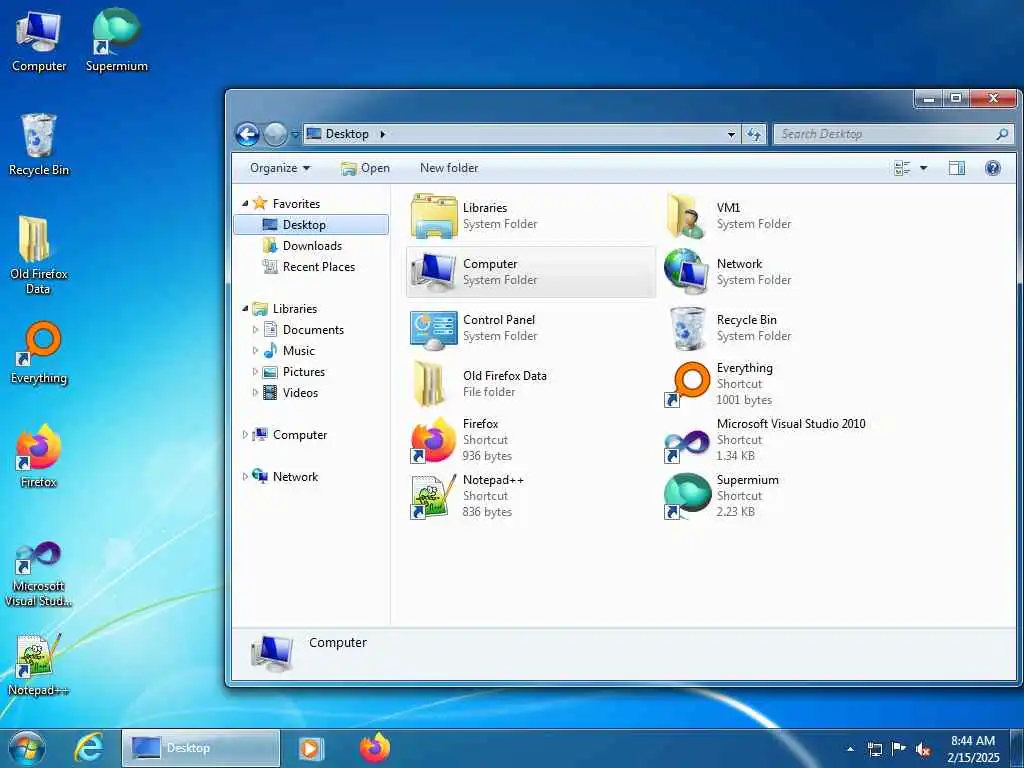
Task: Expand the Videos library node
Action: click(255, 392)
